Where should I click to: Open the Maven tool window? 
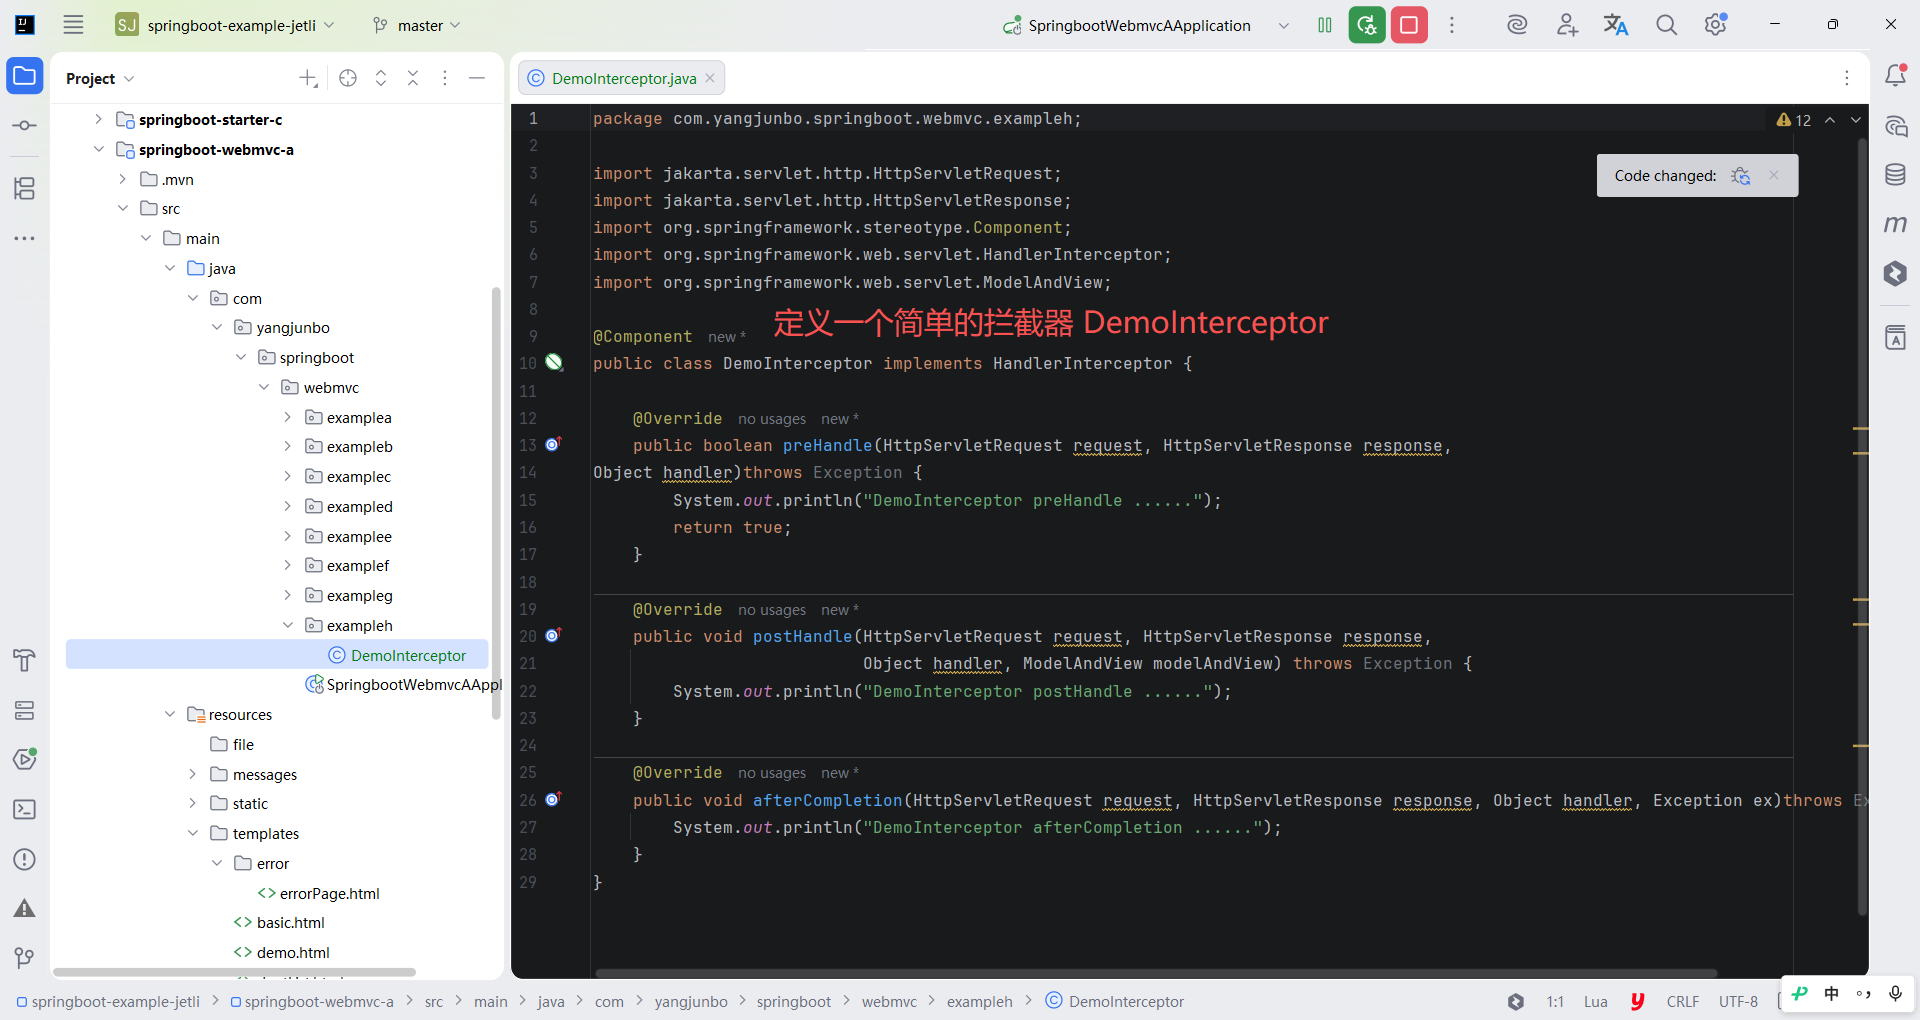[x=1895, y=224]
